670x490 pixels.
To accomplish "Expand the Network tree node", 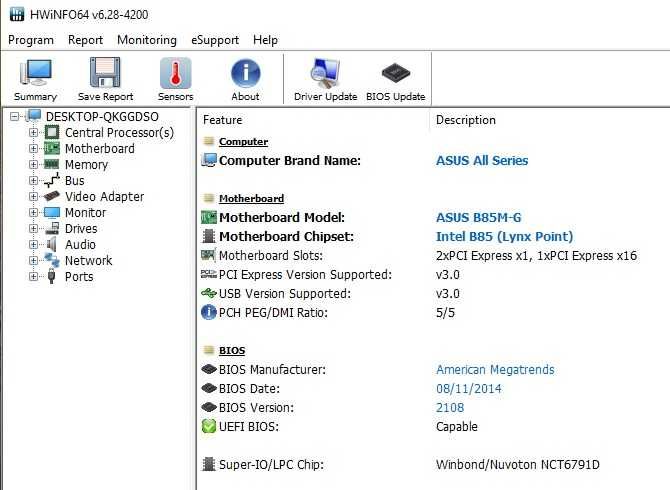I will [x=33, y=261].
